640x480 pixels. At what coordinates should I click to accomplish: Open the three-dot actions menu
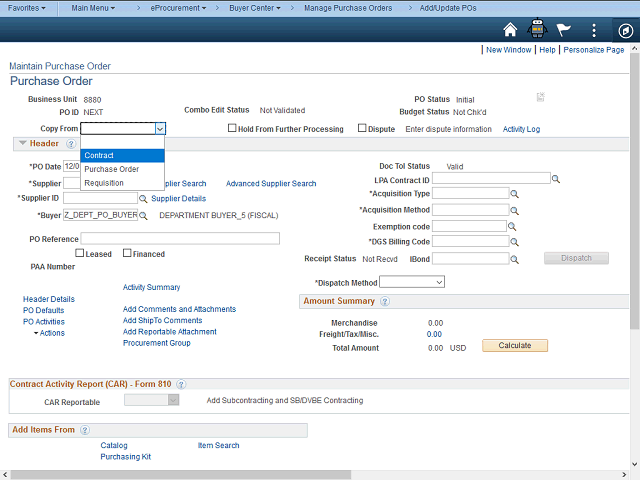pos(594,30)
